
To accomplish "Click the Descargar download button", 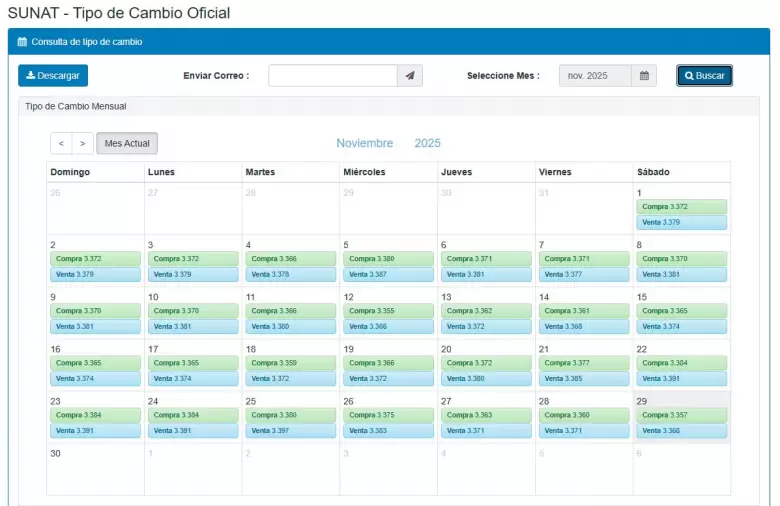I will tap(53, 76).
